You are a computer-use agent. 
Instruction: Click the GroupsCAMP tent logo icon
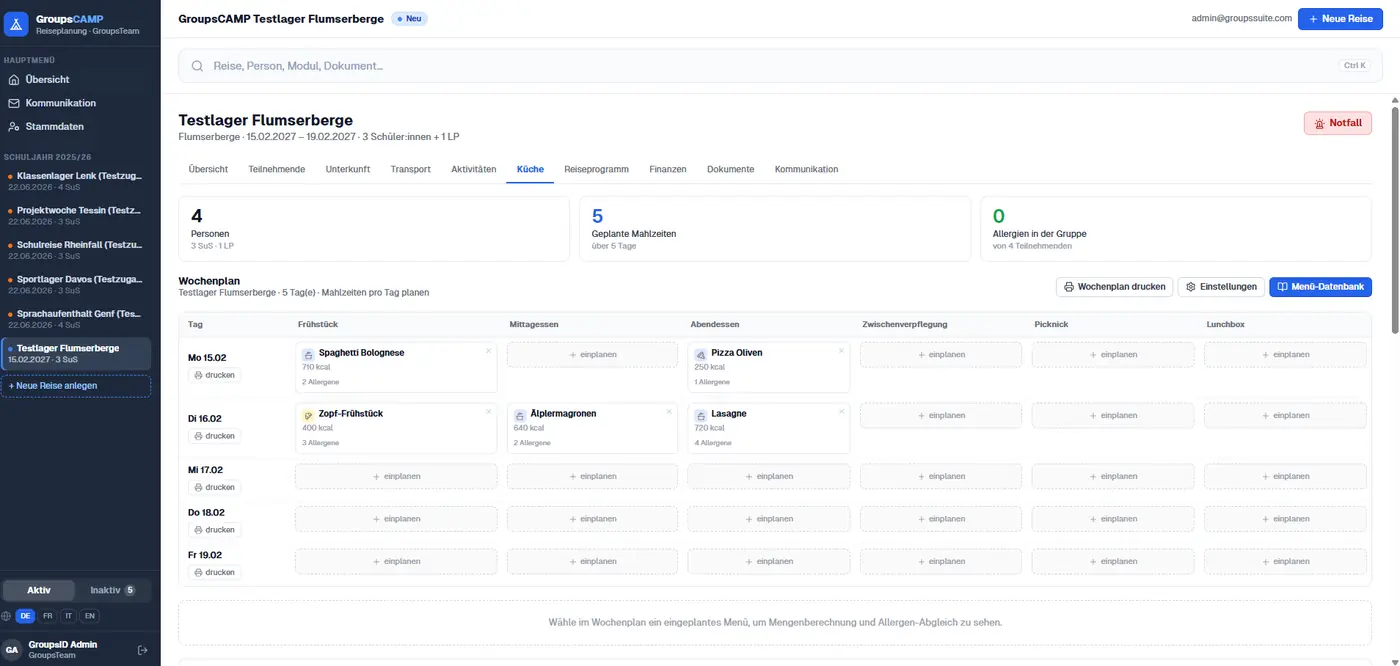(x=17, y=24)
